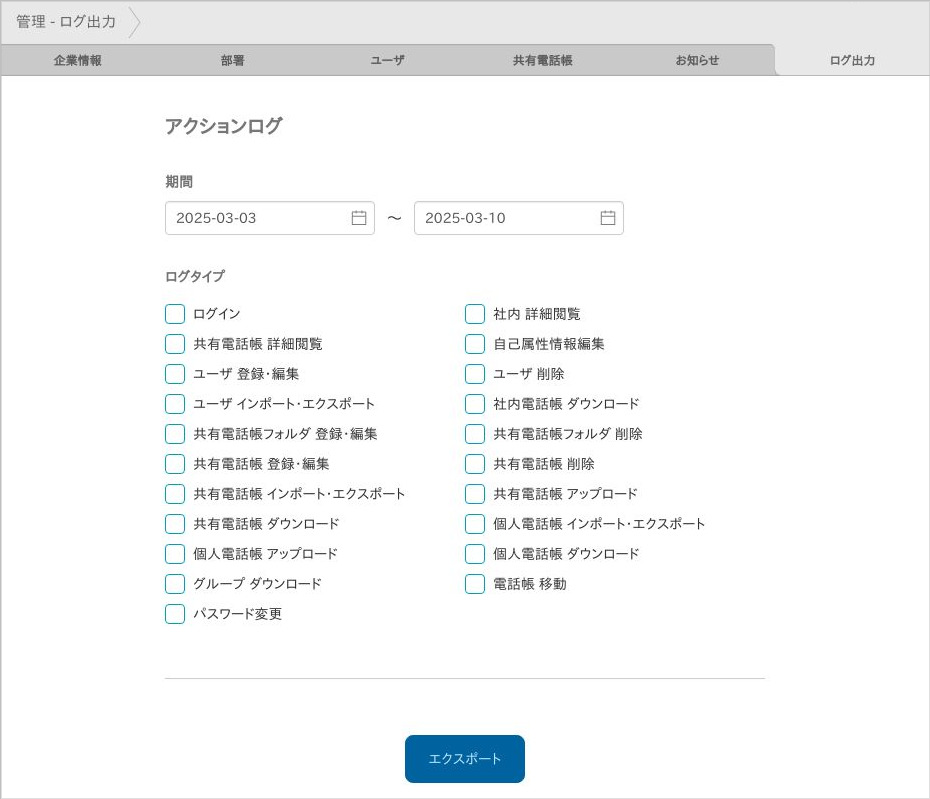This screenshot has height=799, width=930.
Task: Select 共有電話帳フォルダ 削除 checkbox
Action: [x=475, y=434]
